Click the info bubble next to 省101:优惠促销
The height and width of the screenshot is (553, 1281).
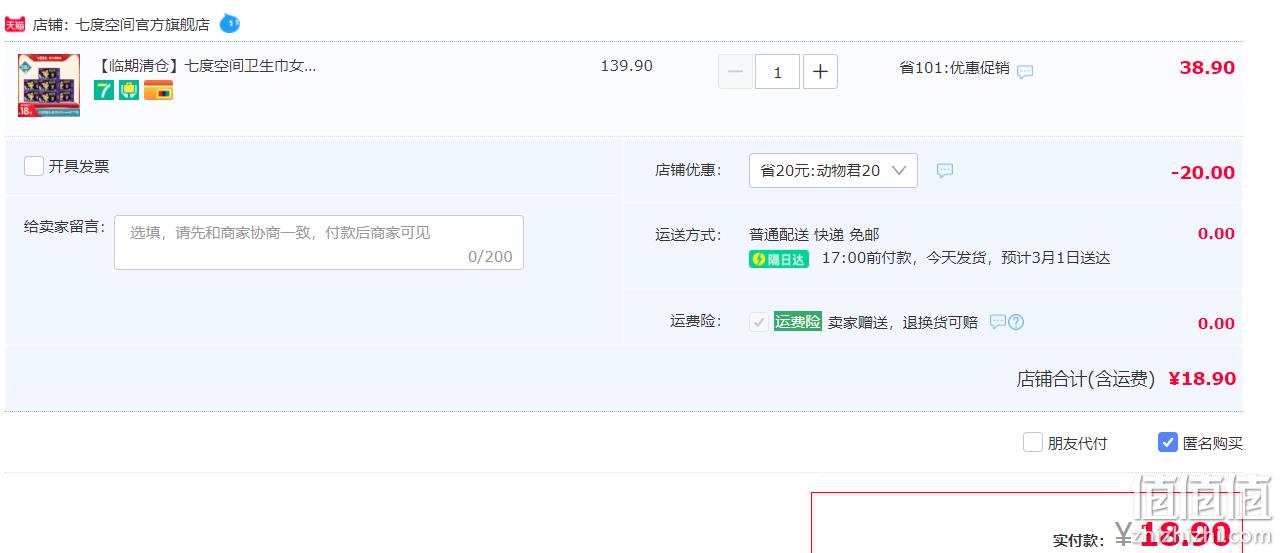tap(1025, 72)
